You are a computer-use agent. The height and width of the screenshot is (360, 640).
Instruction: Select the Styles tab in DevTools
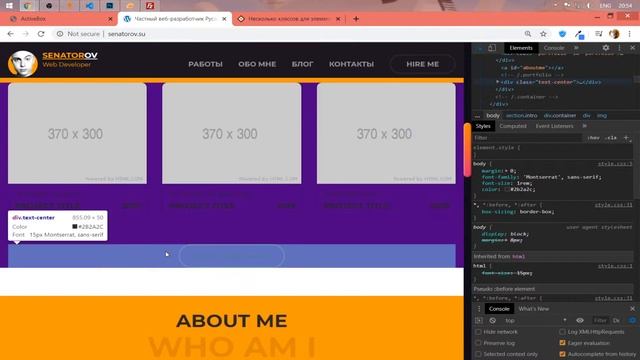tap(483, 126)
